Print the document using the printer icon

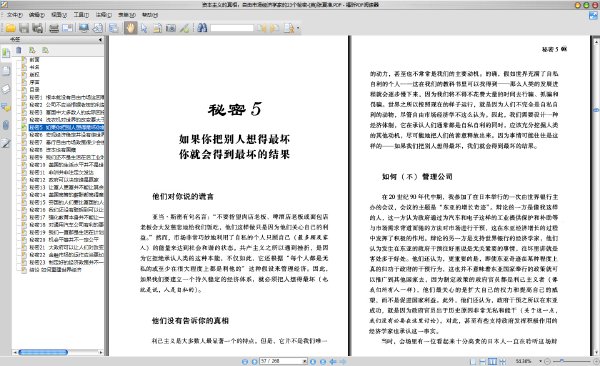54,28
